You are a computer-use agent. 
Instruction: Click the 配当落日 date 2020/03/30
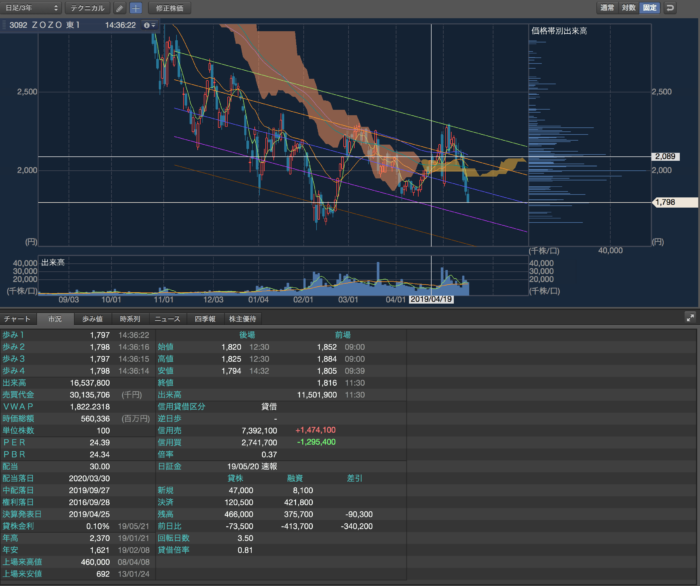point(89,478)
